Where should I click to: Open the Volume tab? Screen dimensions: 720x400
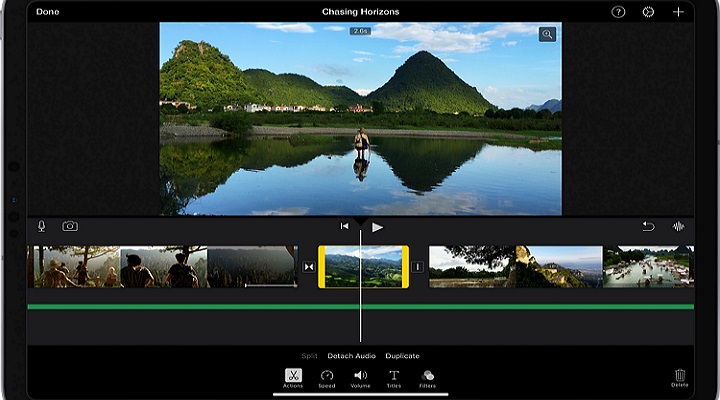point(360,379)
